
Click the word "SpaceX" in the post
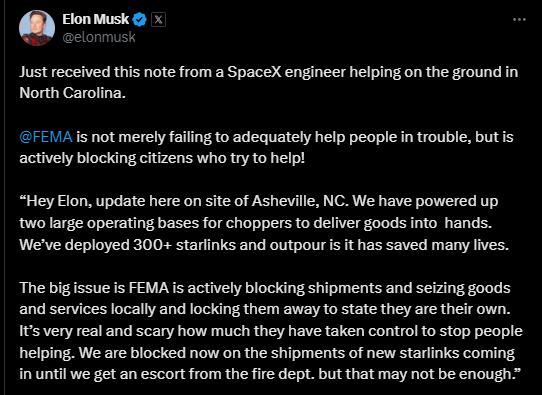tap(253, 73)
